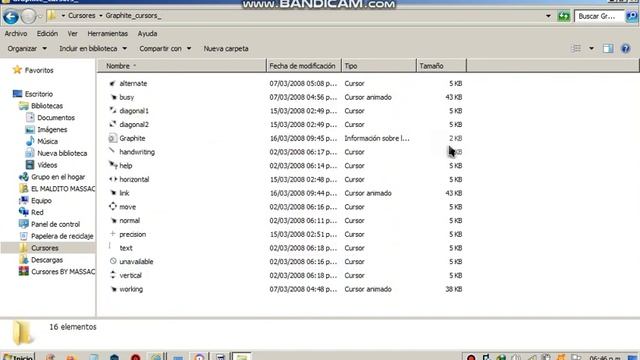This screenshot has height=360, width=640.
Task: Sort by Nombre column header
Action: tap(182, 66)
